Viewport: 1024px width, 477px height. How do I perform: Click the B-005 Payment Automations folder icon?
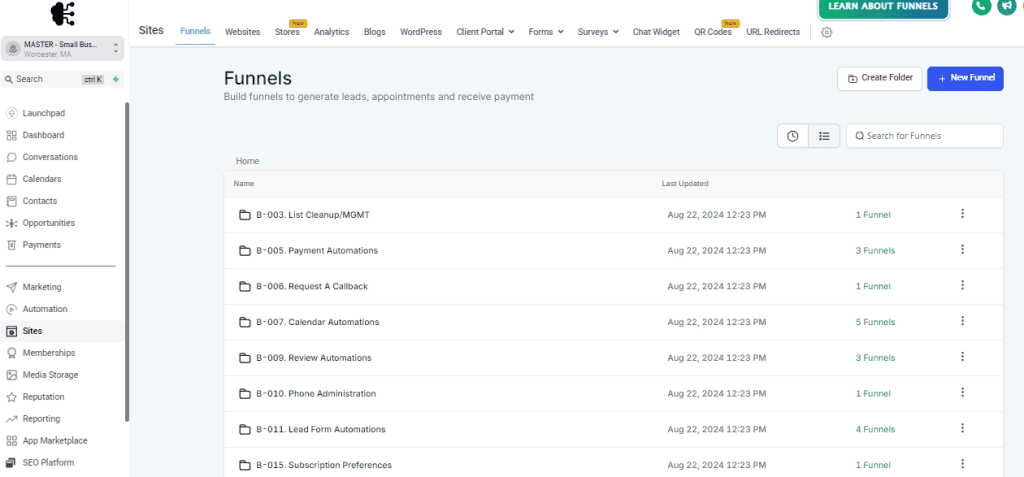click(245, 251)
